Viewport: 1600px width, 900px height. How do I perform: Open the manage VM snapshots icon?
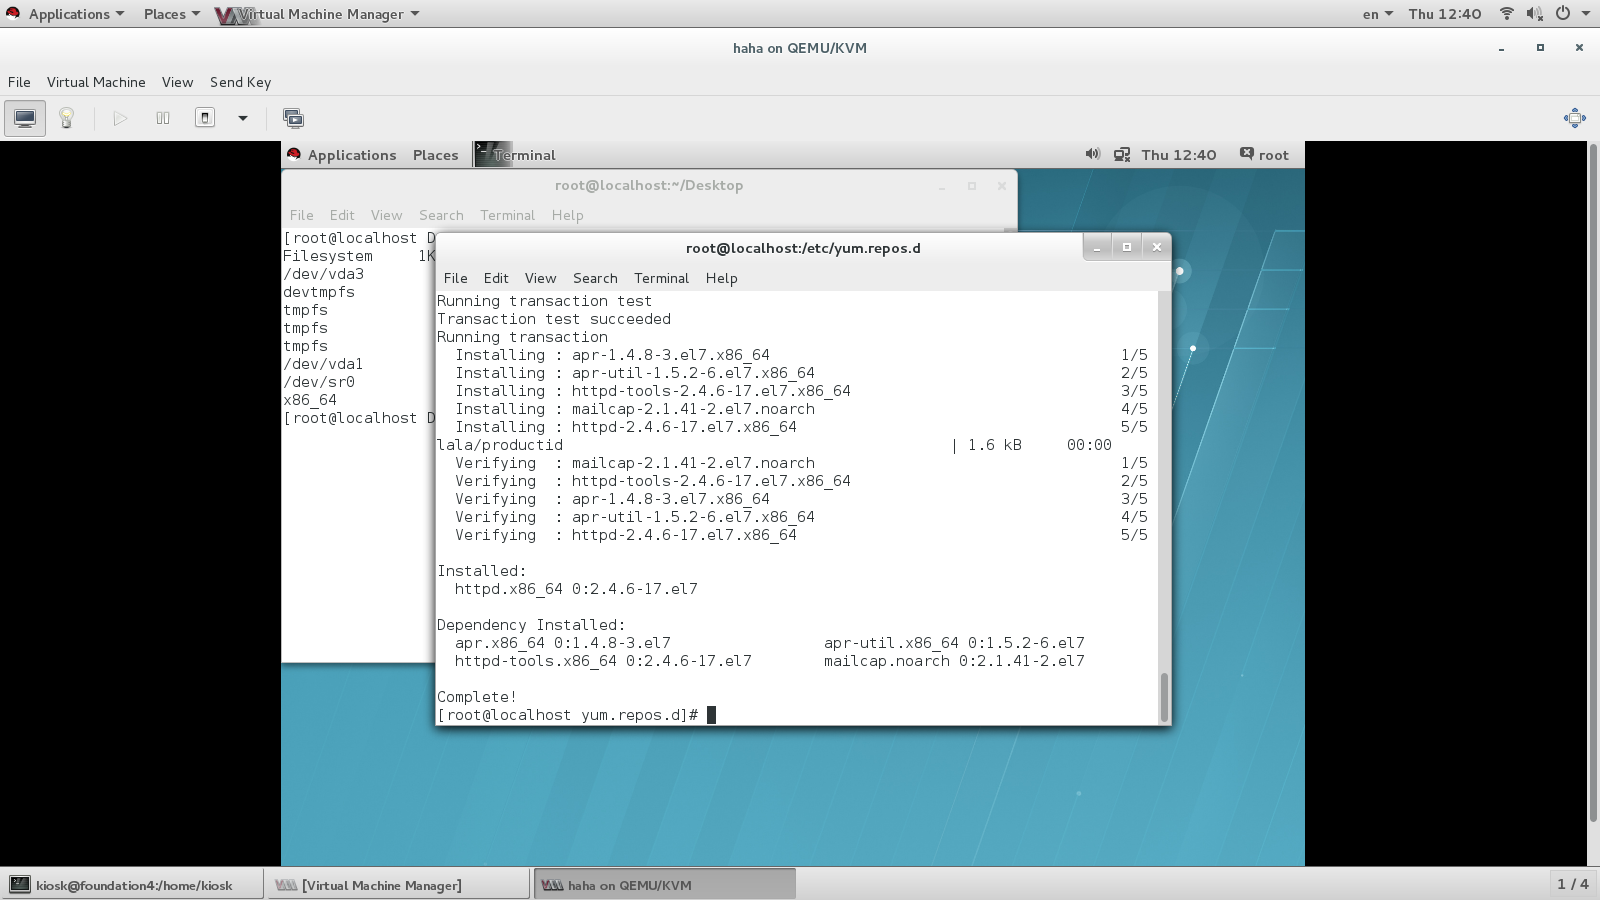(x=293, y=118)
